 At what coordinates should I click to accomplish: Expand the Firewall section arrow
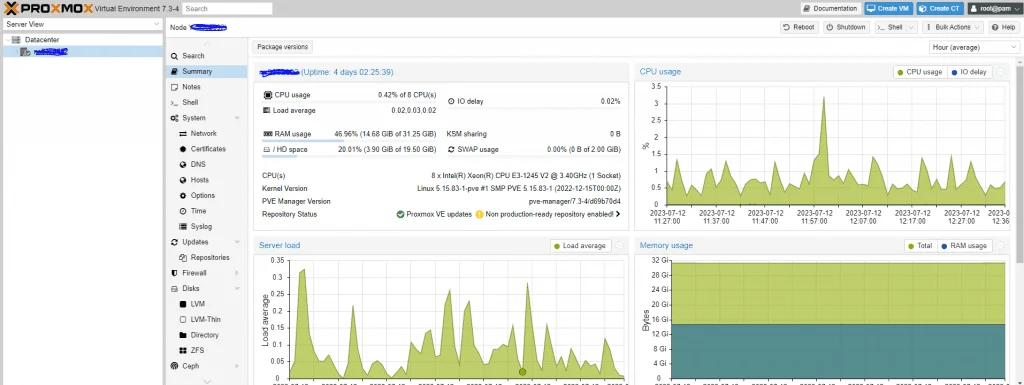pos(236,273)
